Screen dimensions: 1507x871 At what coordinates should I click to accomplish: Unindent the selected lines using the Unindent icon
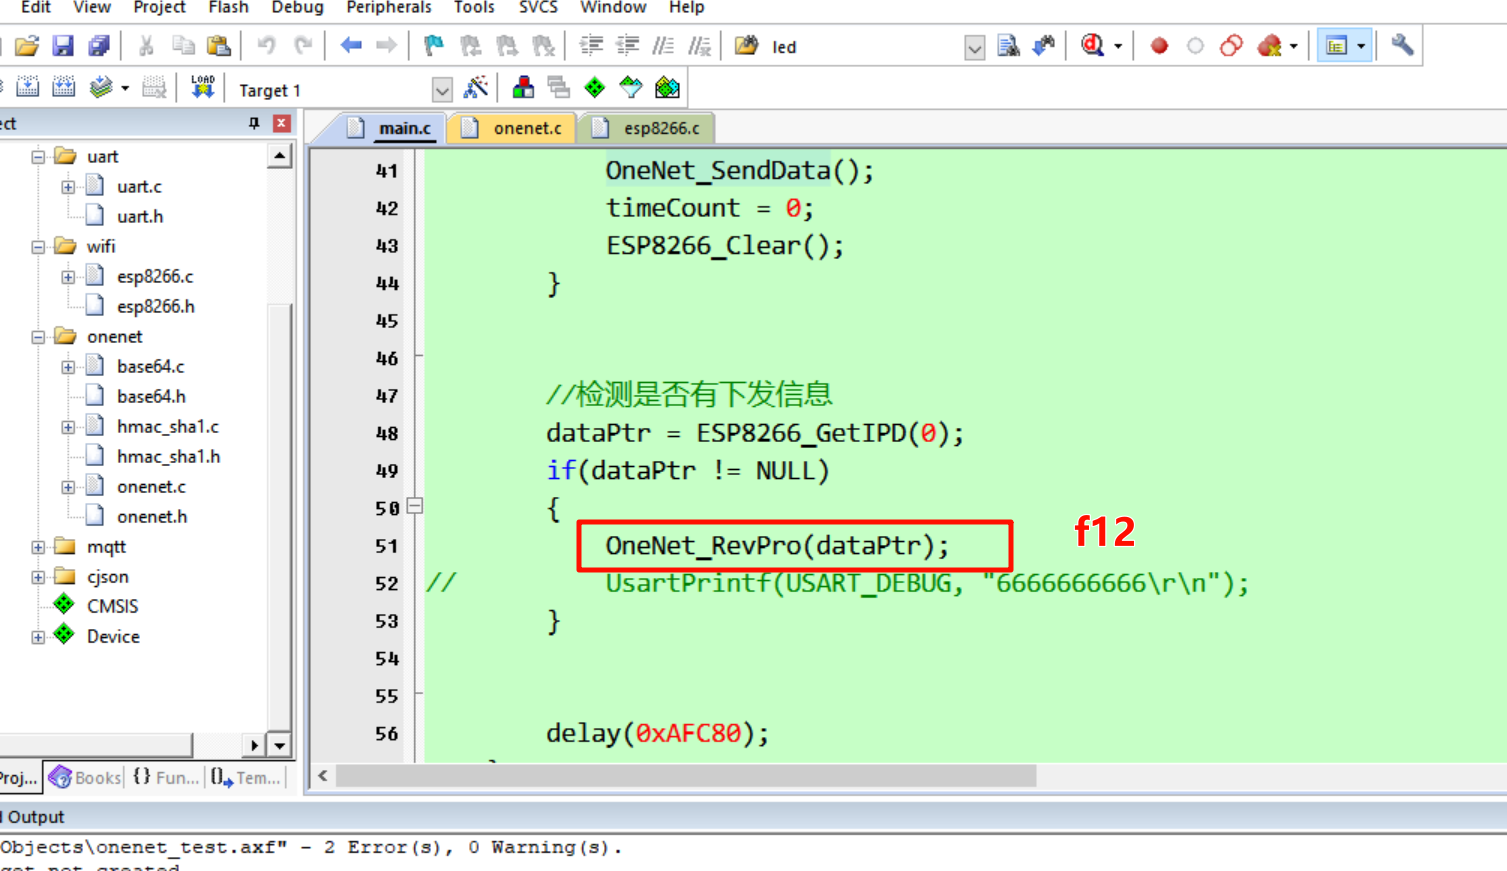tap(628, 46)
